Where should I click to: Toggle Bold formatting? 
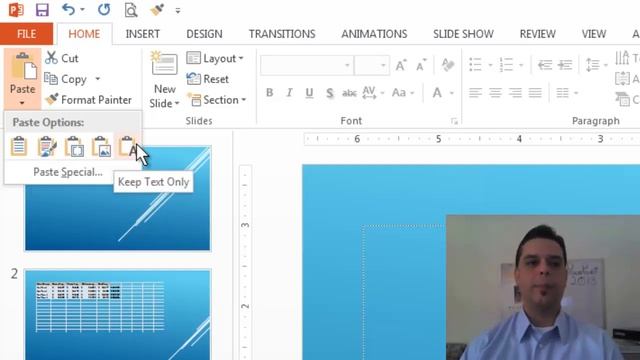[x=269, y=93]
